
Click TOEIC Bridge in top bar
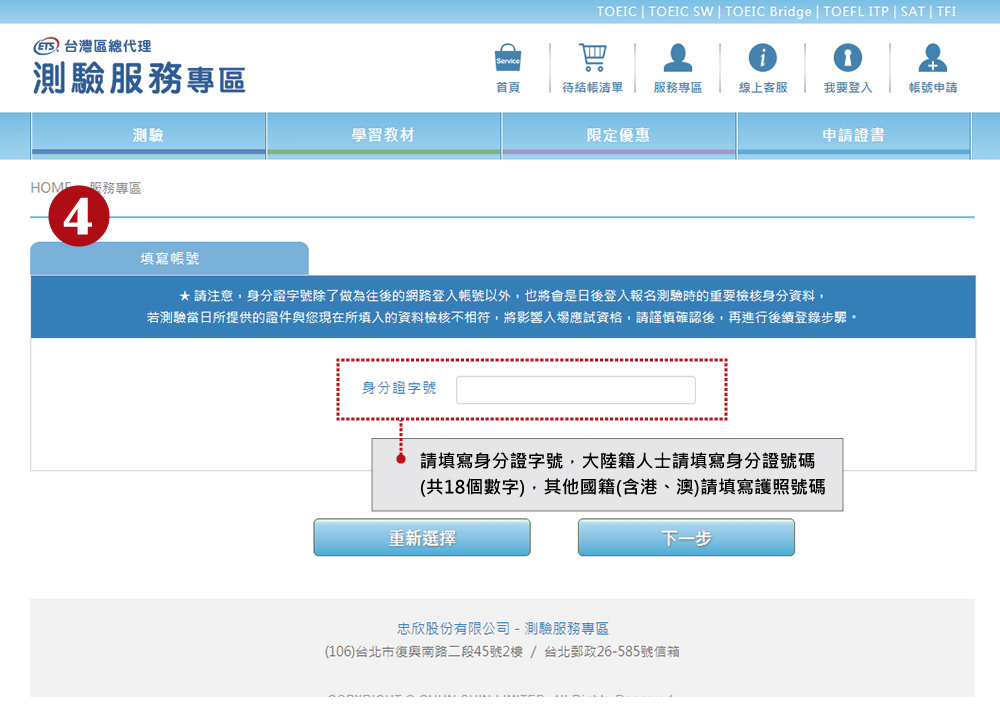point(770,12)
